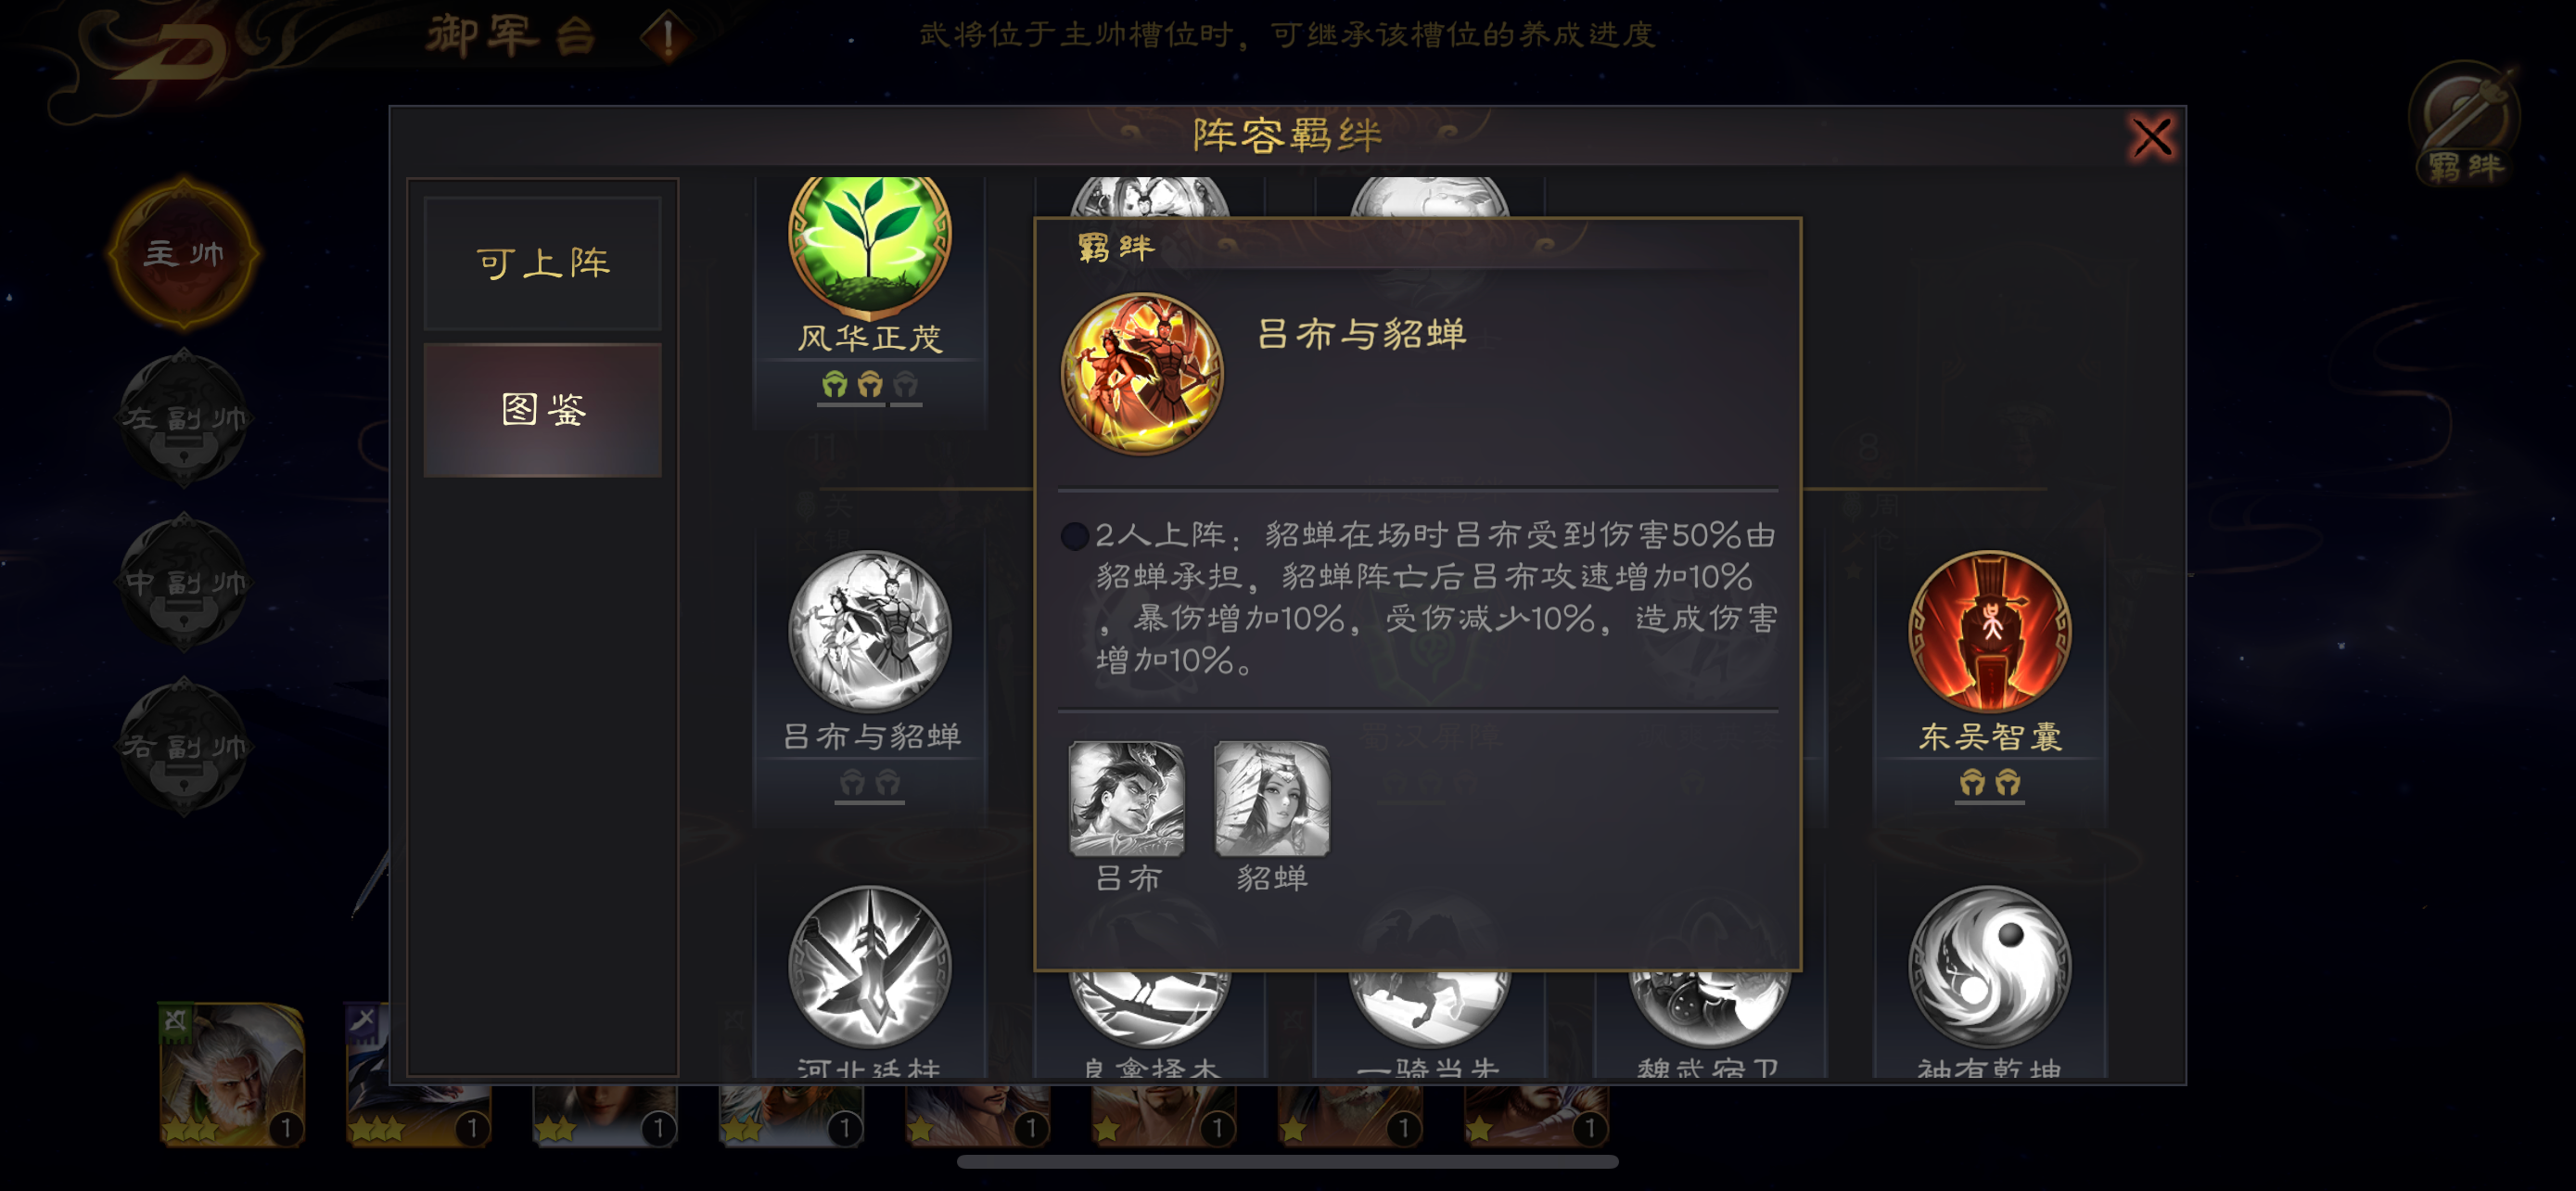Image resolution: width=2576 pixels, height=1191 pixels.
Task: Switch to the 图鉴 tab
Action: tap(542, 410)
